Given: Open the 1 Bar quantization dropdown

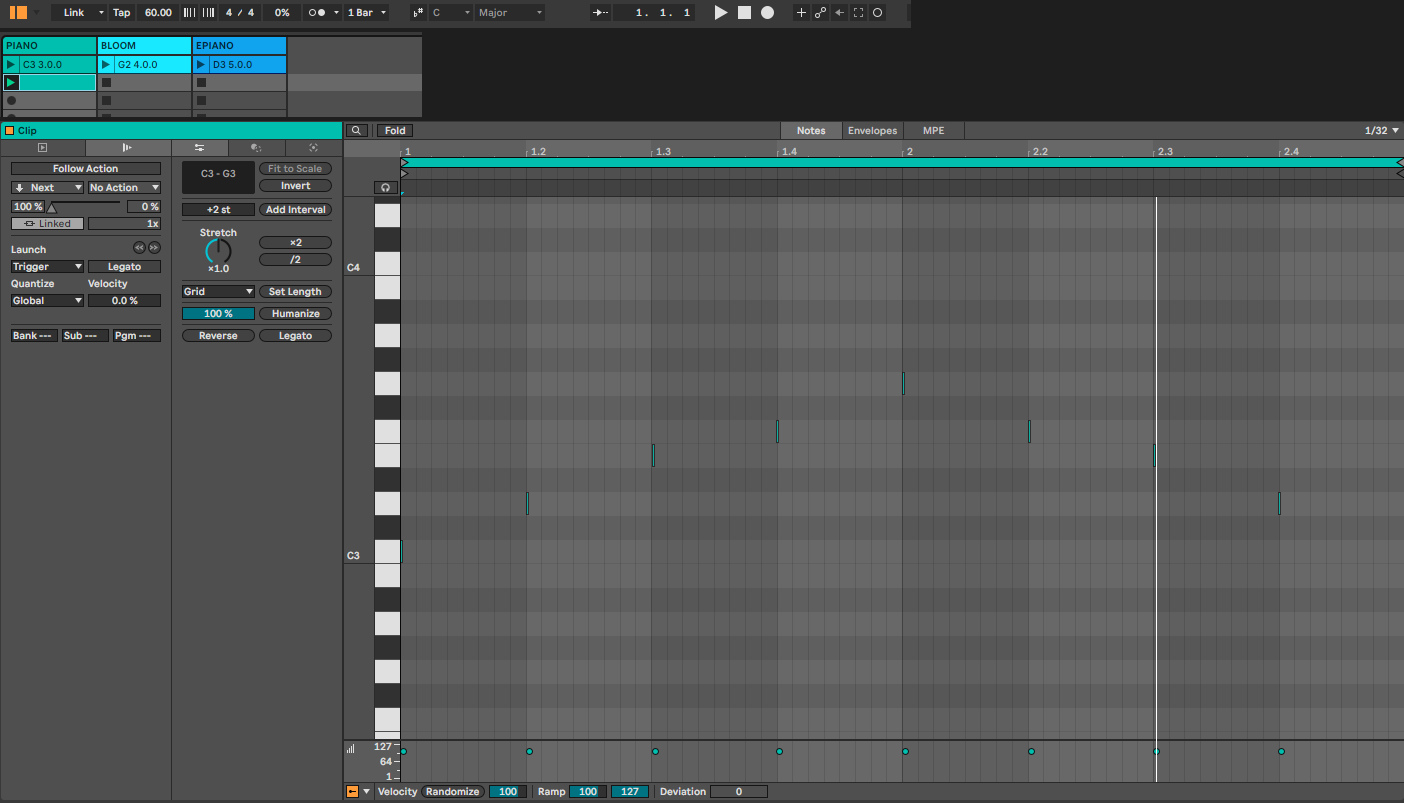Looking at the screenshot, I should coord(368,12).
